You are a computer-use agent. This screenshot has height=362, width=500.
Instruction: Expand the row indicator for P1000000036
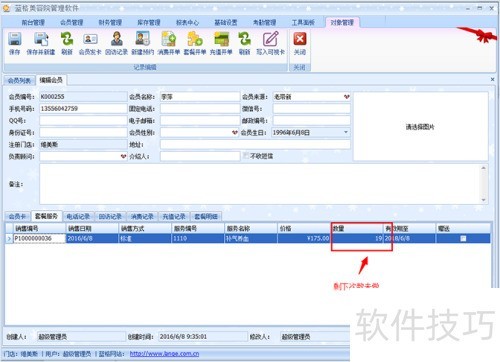click(x=9, y=238)
